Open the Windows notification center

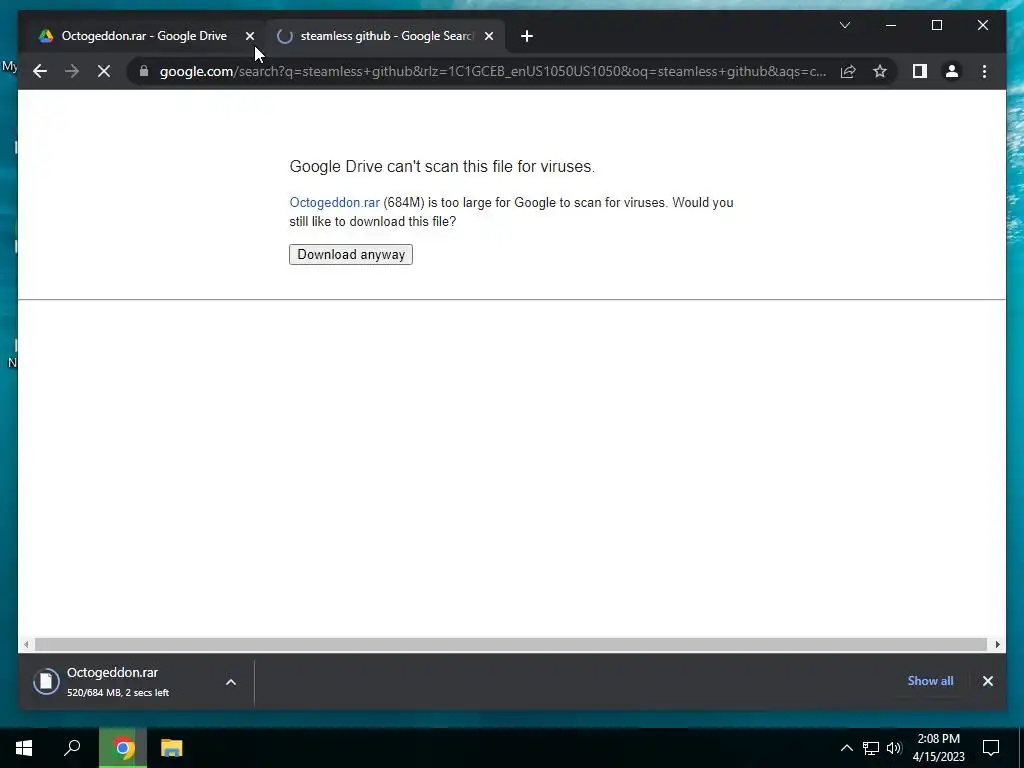[x=991, y=748]
